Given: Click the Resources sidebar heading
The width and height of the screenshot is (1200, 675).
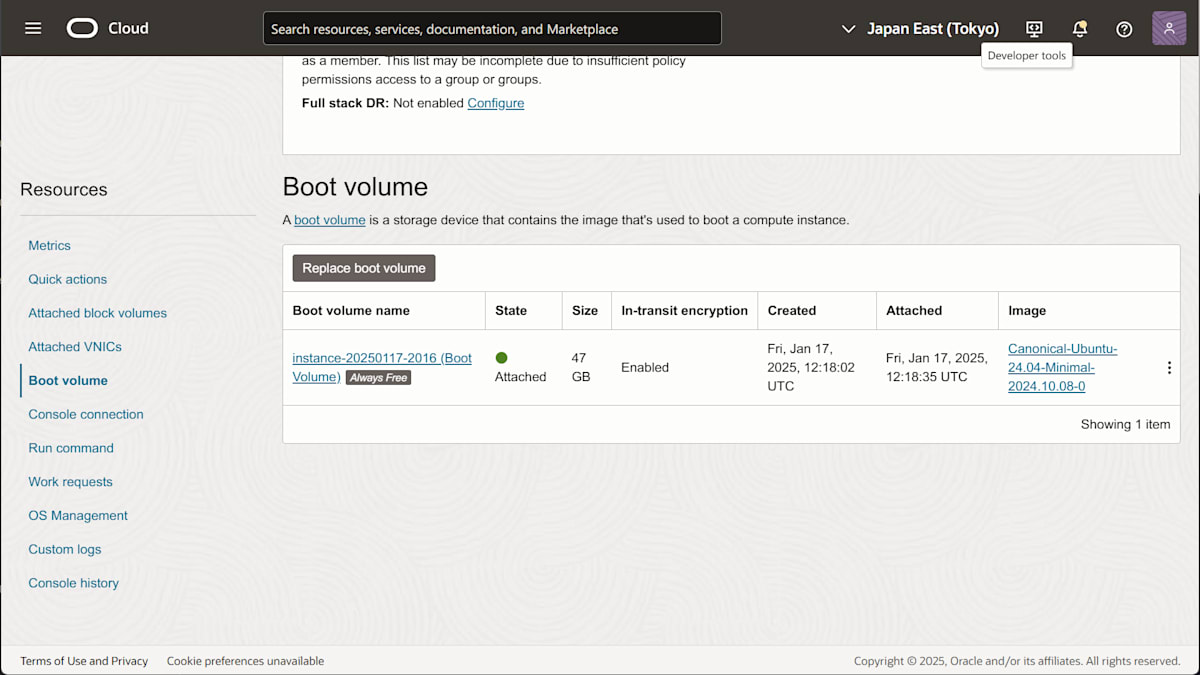Looking at the screenshot, I should click(x=64, y=189).
